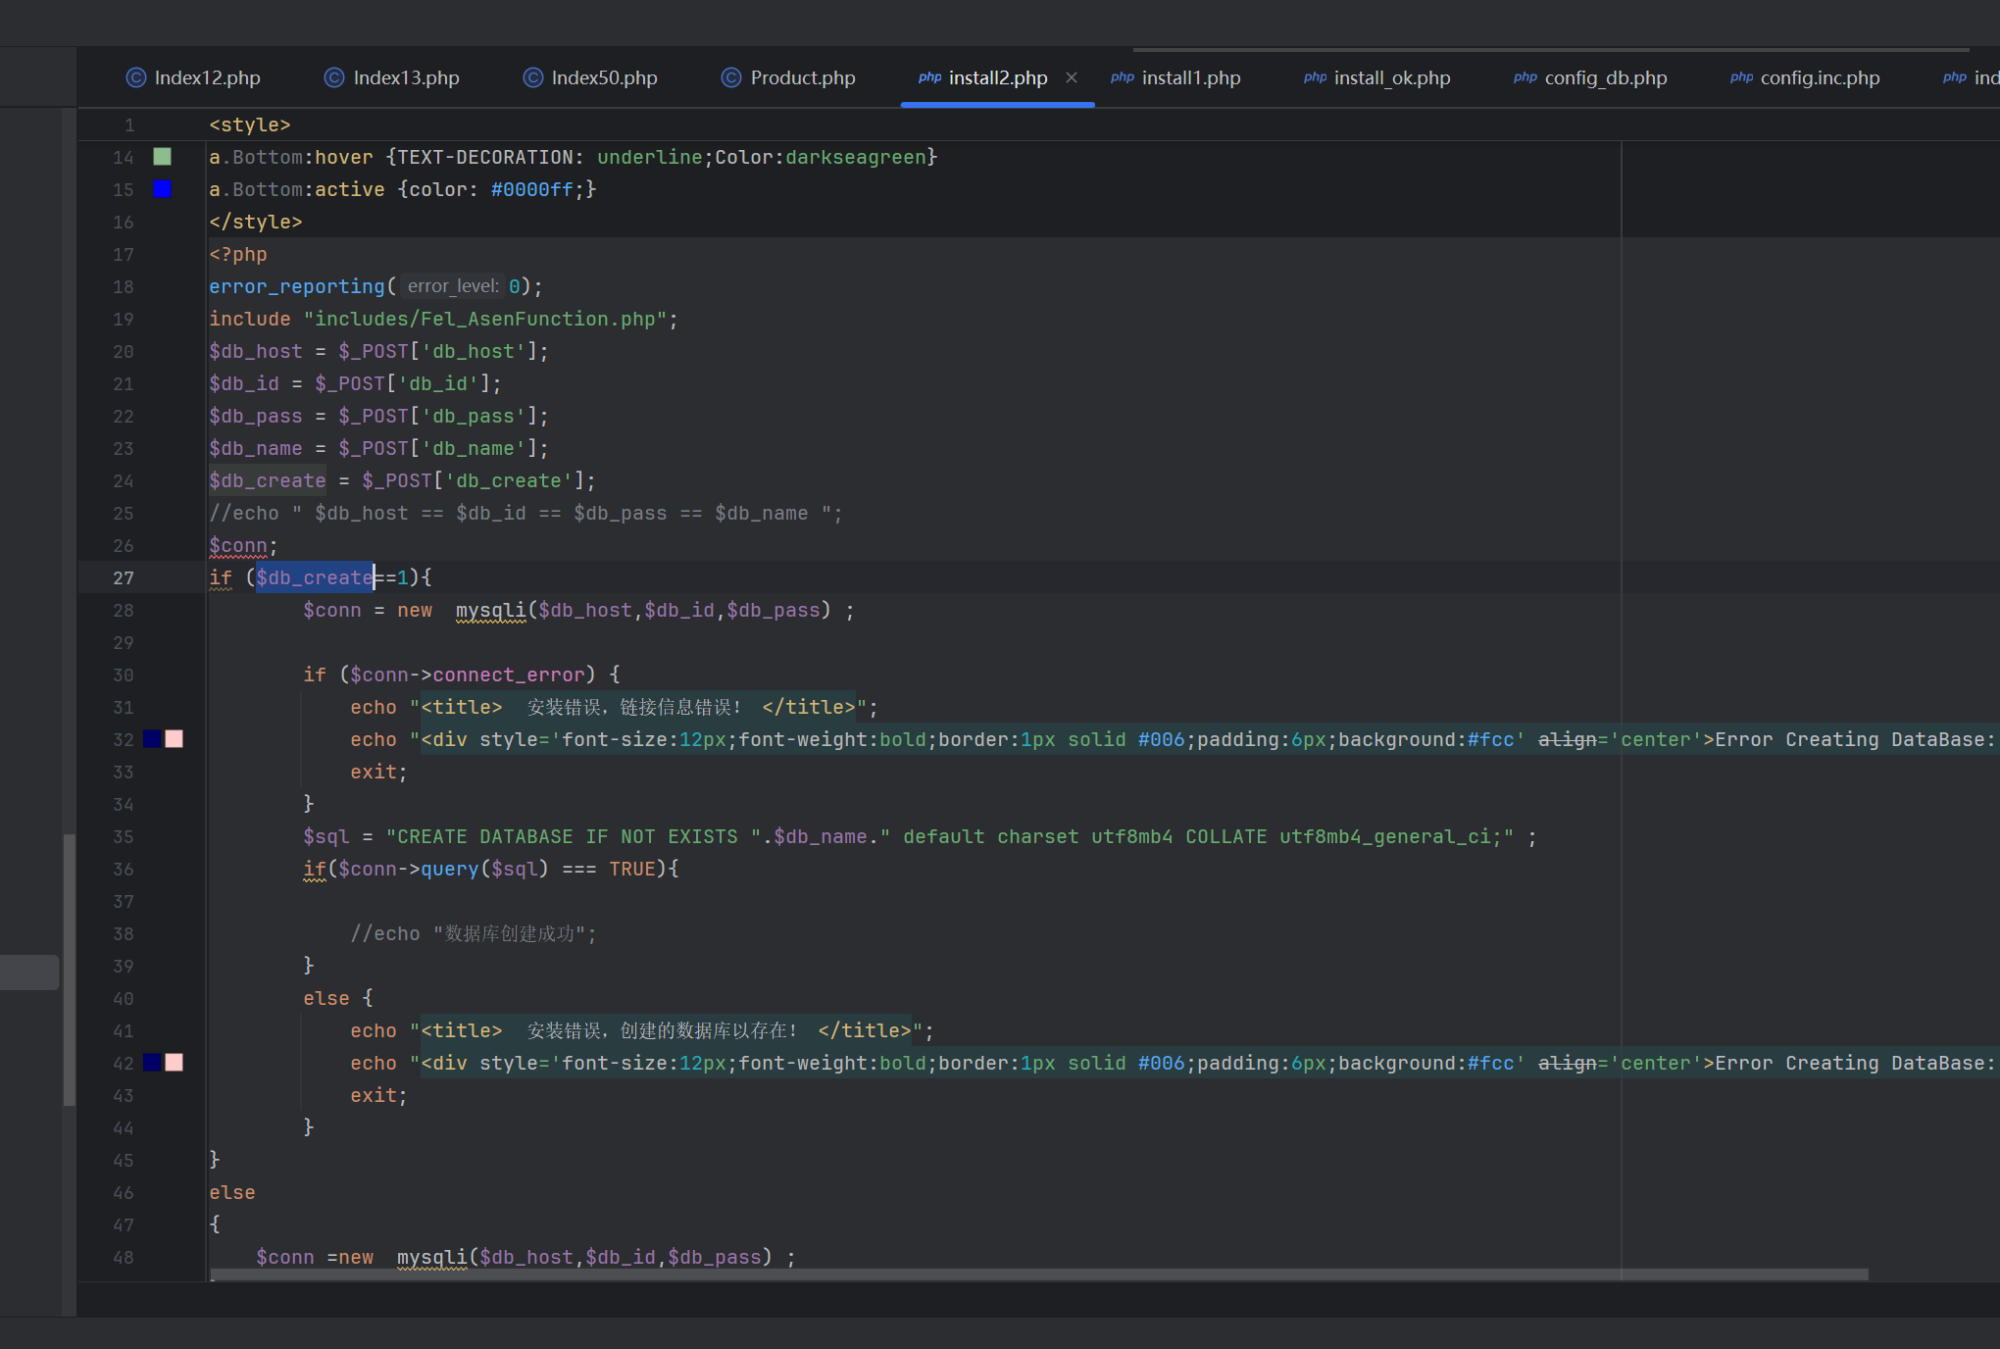Click the php icon on config_db.php tab
This screenshot has height=1349, width=2000.
pos(1525,78)
